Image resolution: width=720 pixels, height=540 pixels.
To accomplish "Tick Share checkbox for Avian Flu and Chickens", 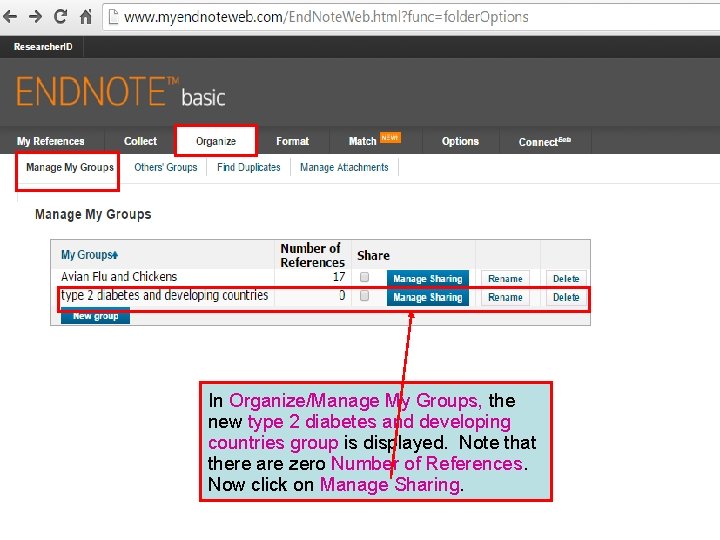I will pos(364,277).
